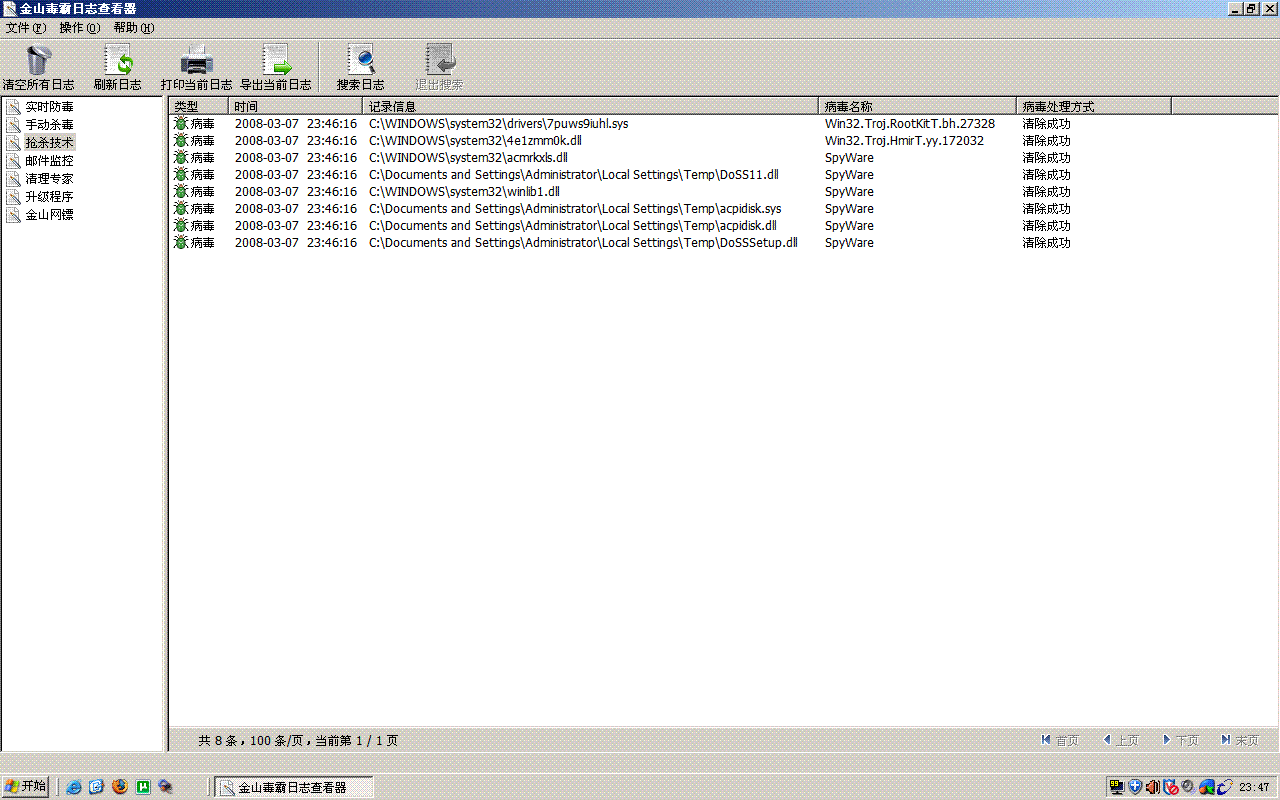Export current log using 导出当前日志 icon
The height and width of the screenshot is (800, 1280).
pos(276,61)
